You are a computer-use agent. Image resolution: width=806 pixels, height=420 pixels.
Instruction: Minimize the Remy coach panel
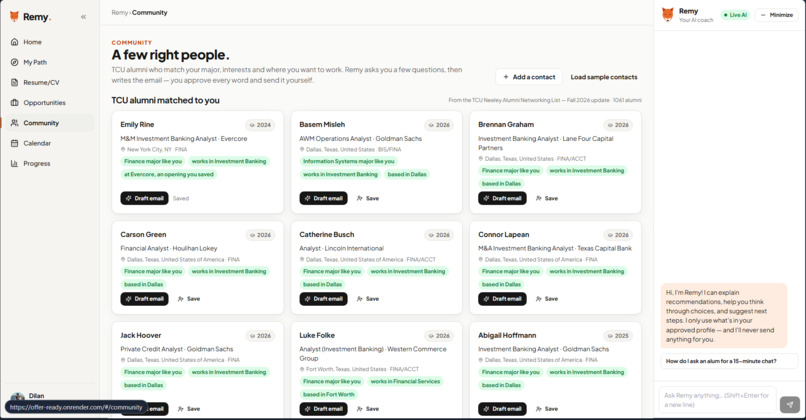click(777, 15)
